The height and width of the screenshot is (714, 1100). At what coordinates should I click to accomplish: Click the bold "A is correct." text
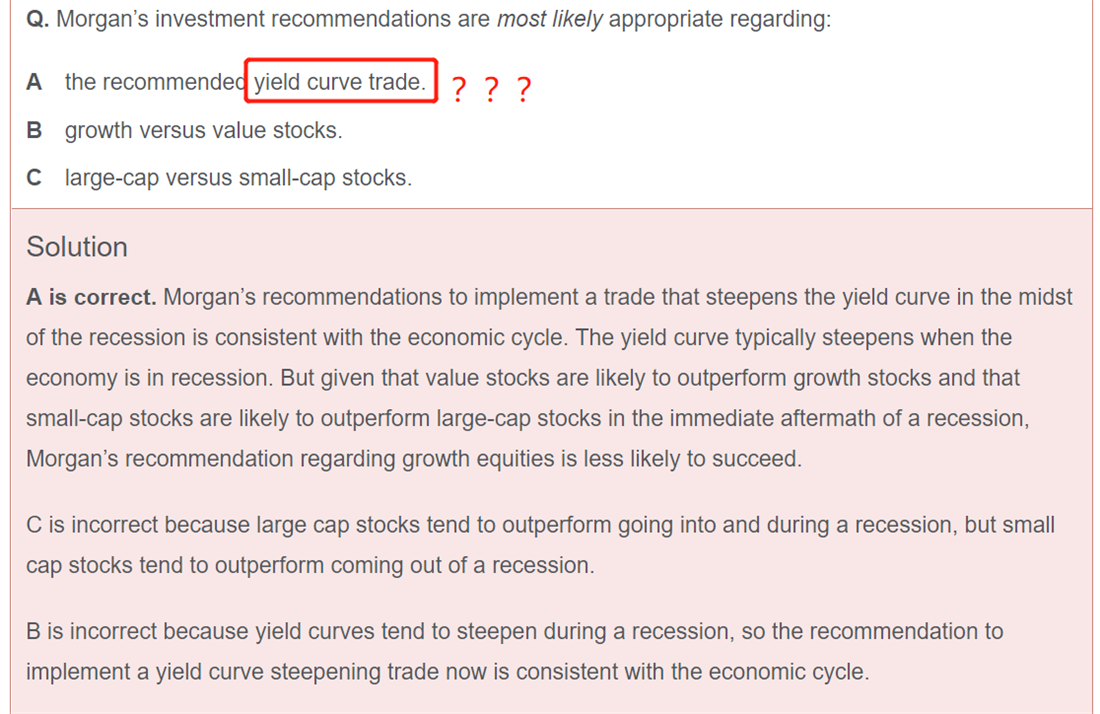[91, 297]
